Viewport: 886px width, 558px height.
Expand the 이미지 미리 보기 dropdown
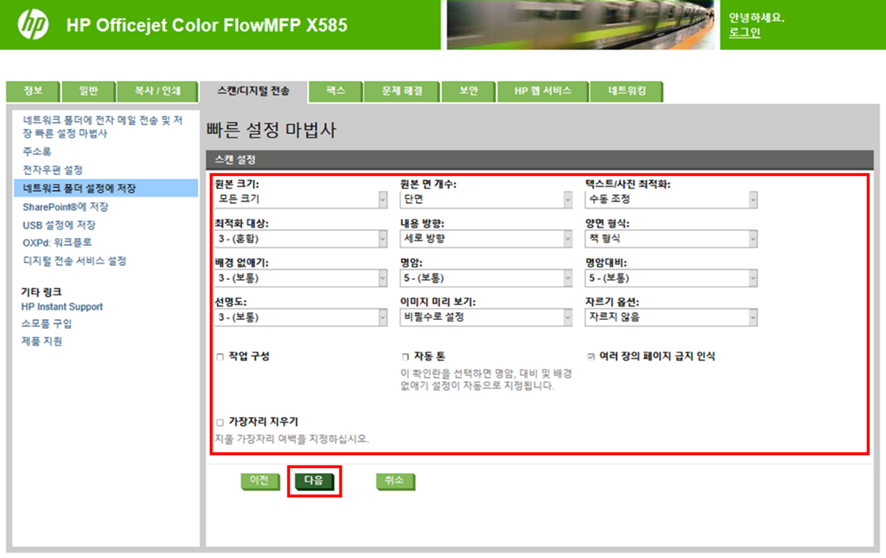point(486,317)
